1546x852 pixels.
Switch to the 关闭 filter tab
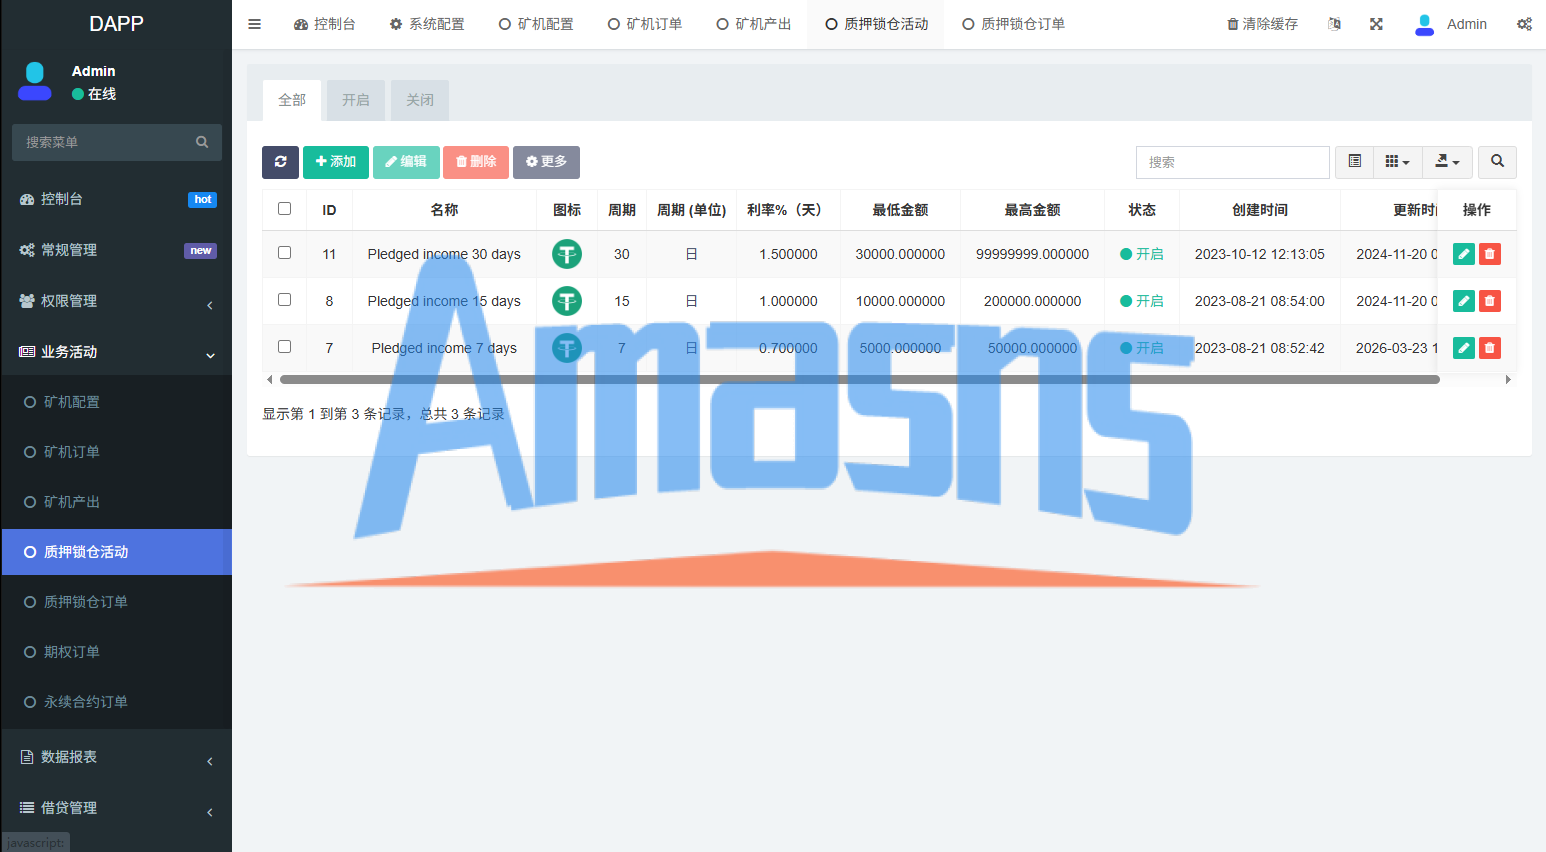pos(420,100)
